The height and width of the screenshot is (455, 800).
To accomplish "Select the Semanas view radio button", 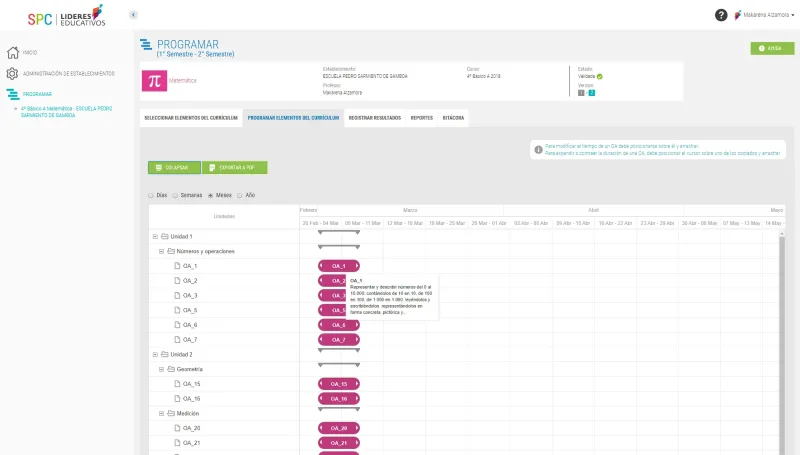I will (175, 195).
